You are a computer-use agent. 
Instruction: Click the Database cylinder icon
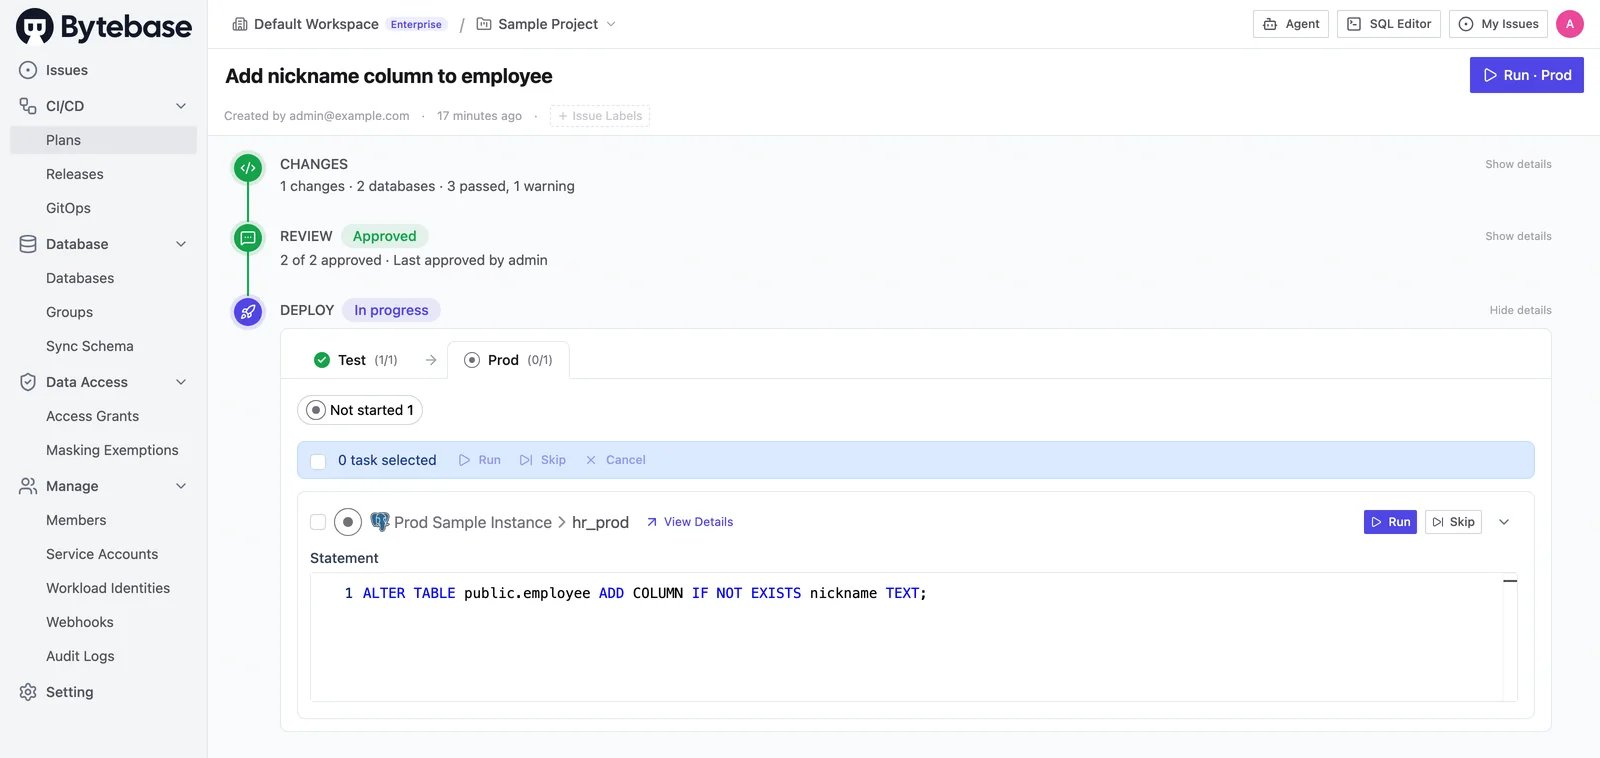coord(28,244)
